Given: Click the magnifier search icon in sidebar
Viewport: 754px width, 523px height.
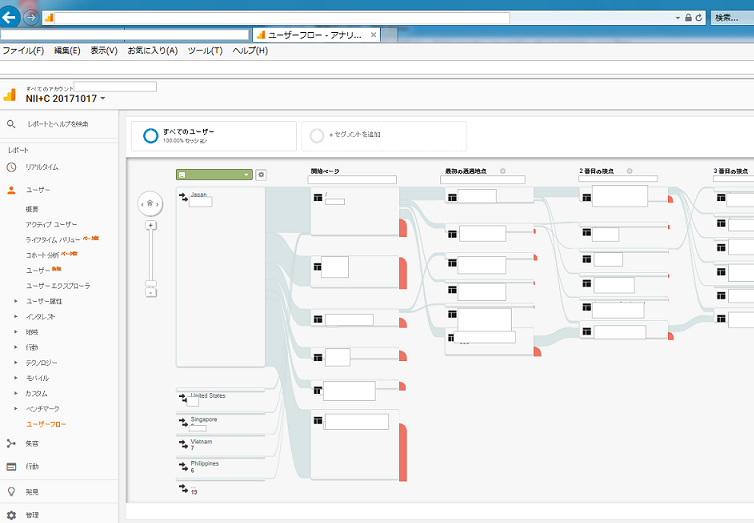Looking at the screenshot, I should (11, 124).
